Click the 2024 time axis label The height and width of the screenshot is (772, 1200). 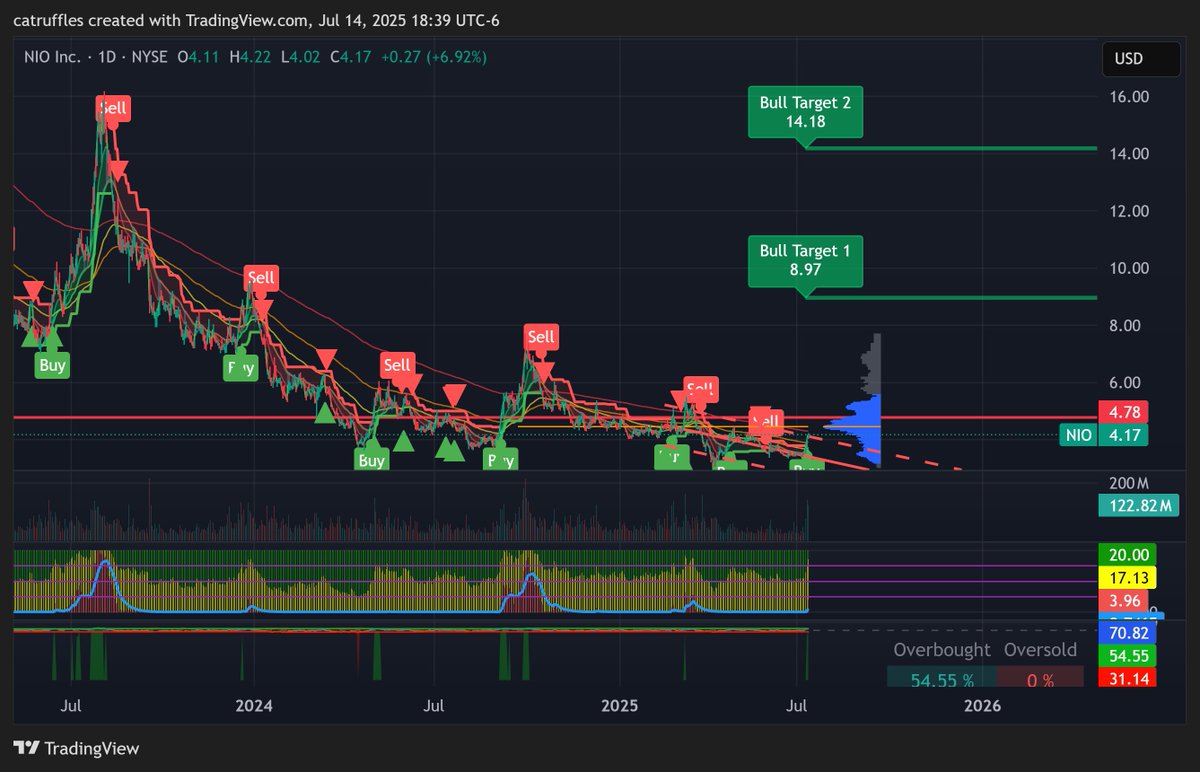point(254,706)
